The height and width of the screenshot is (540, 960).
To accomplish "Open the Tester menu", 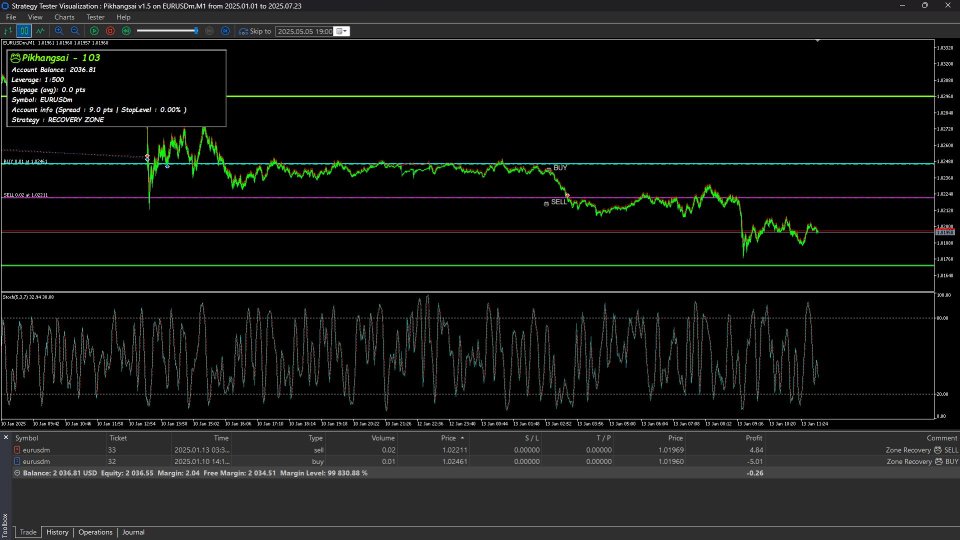I will click(95, 17).
